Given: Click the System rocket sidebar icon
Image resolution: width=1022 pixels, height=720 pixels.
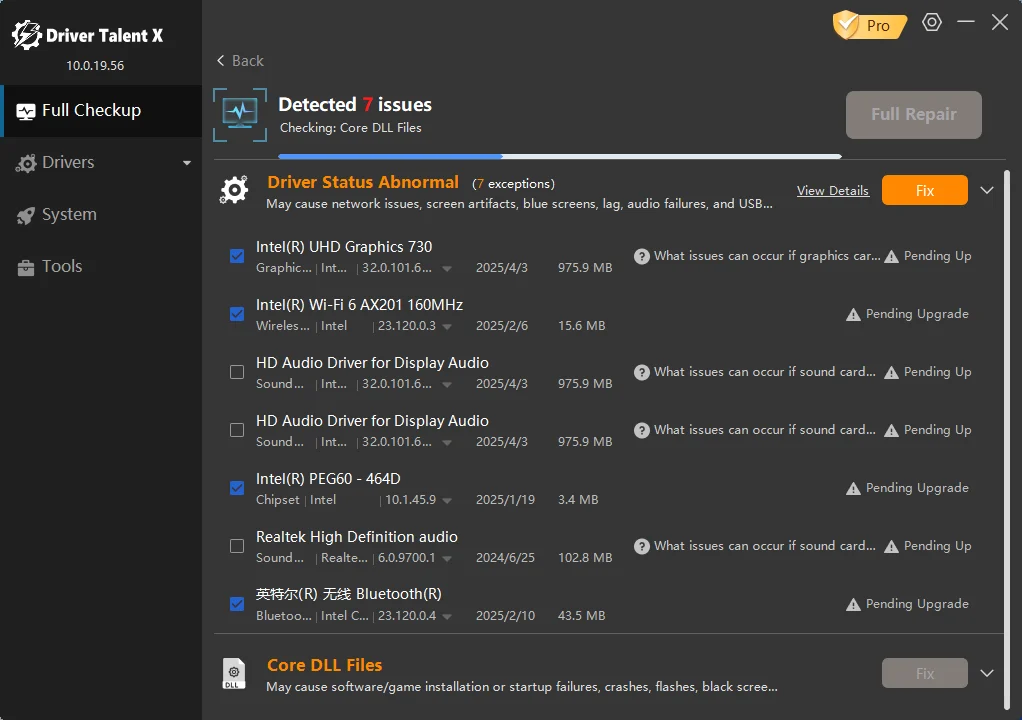Looking at the screenshot, I should pyautogui.click(x=26, y=216).
